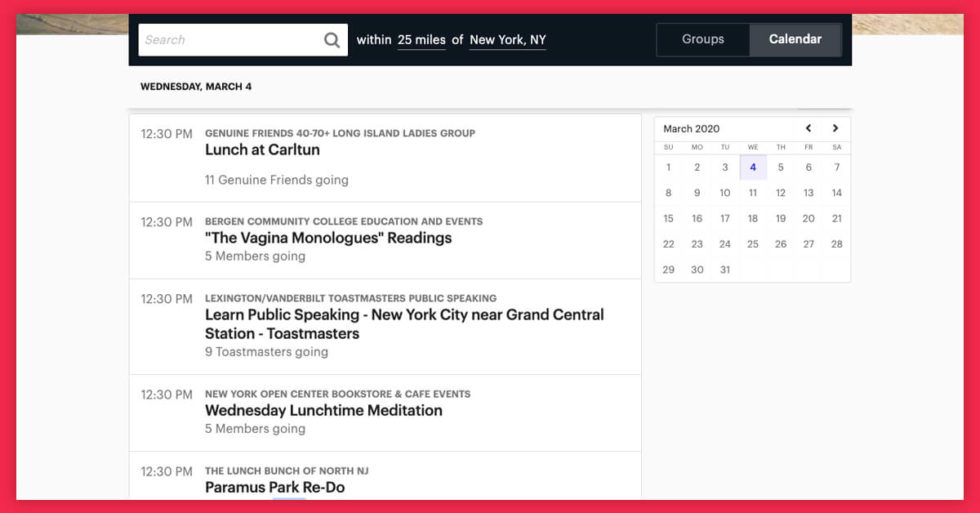980x513 pixels.
Task: Focus the Search input field
Action: 243,40
